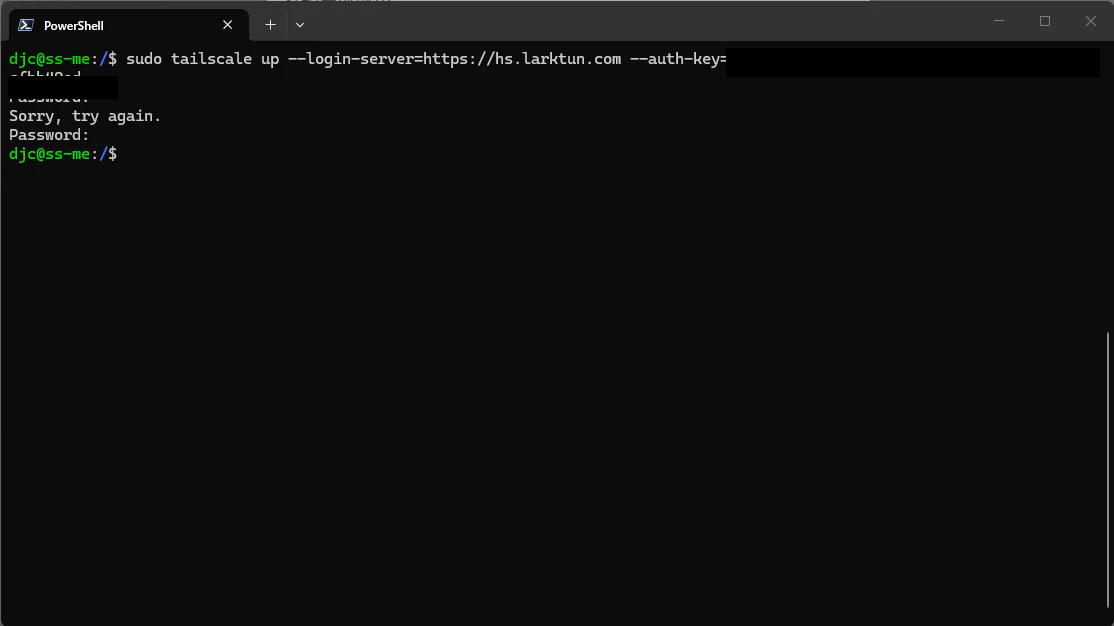Maximize the terminal window

pyautogui.click(x=1044, y=21)
